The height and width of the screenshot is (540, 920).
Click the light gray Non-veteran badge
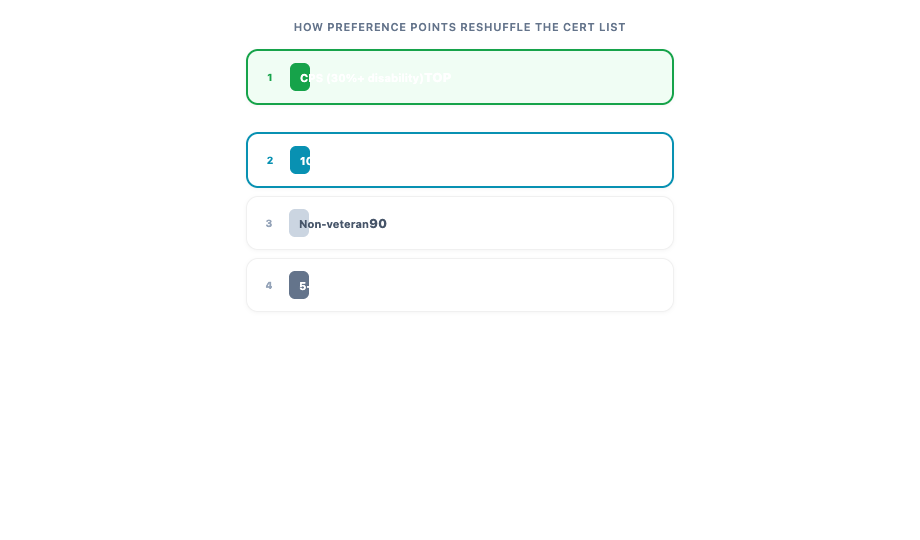pyautogui.click(x=299, y=223)
